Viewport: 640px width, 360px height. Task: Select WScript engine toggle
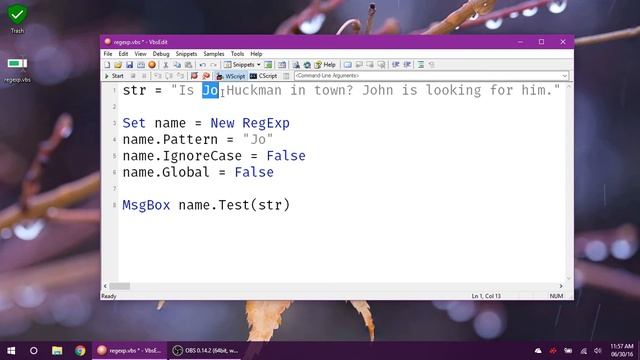[x=231, y=76]
